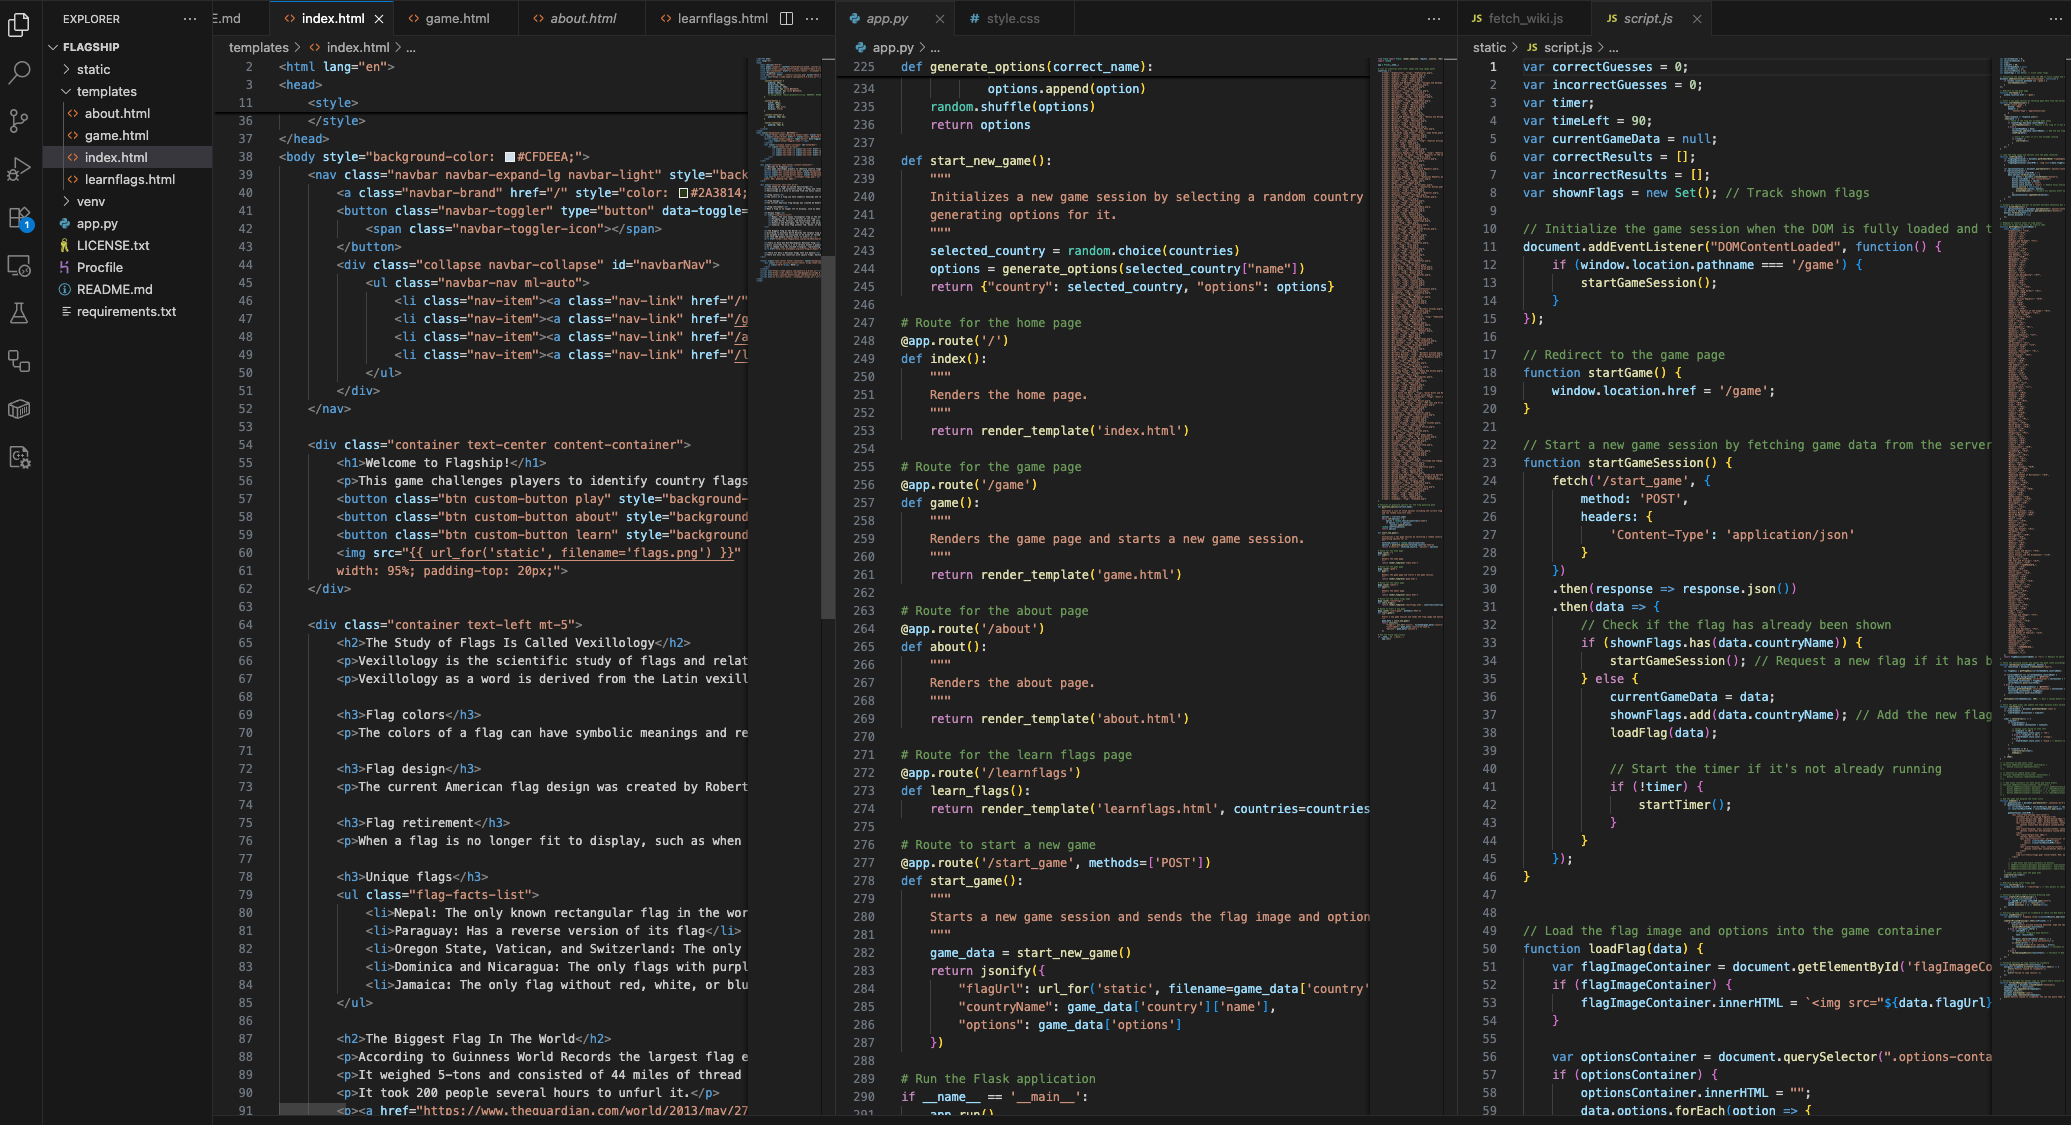Open the Explorer view in activity bar

coord(19,24)
